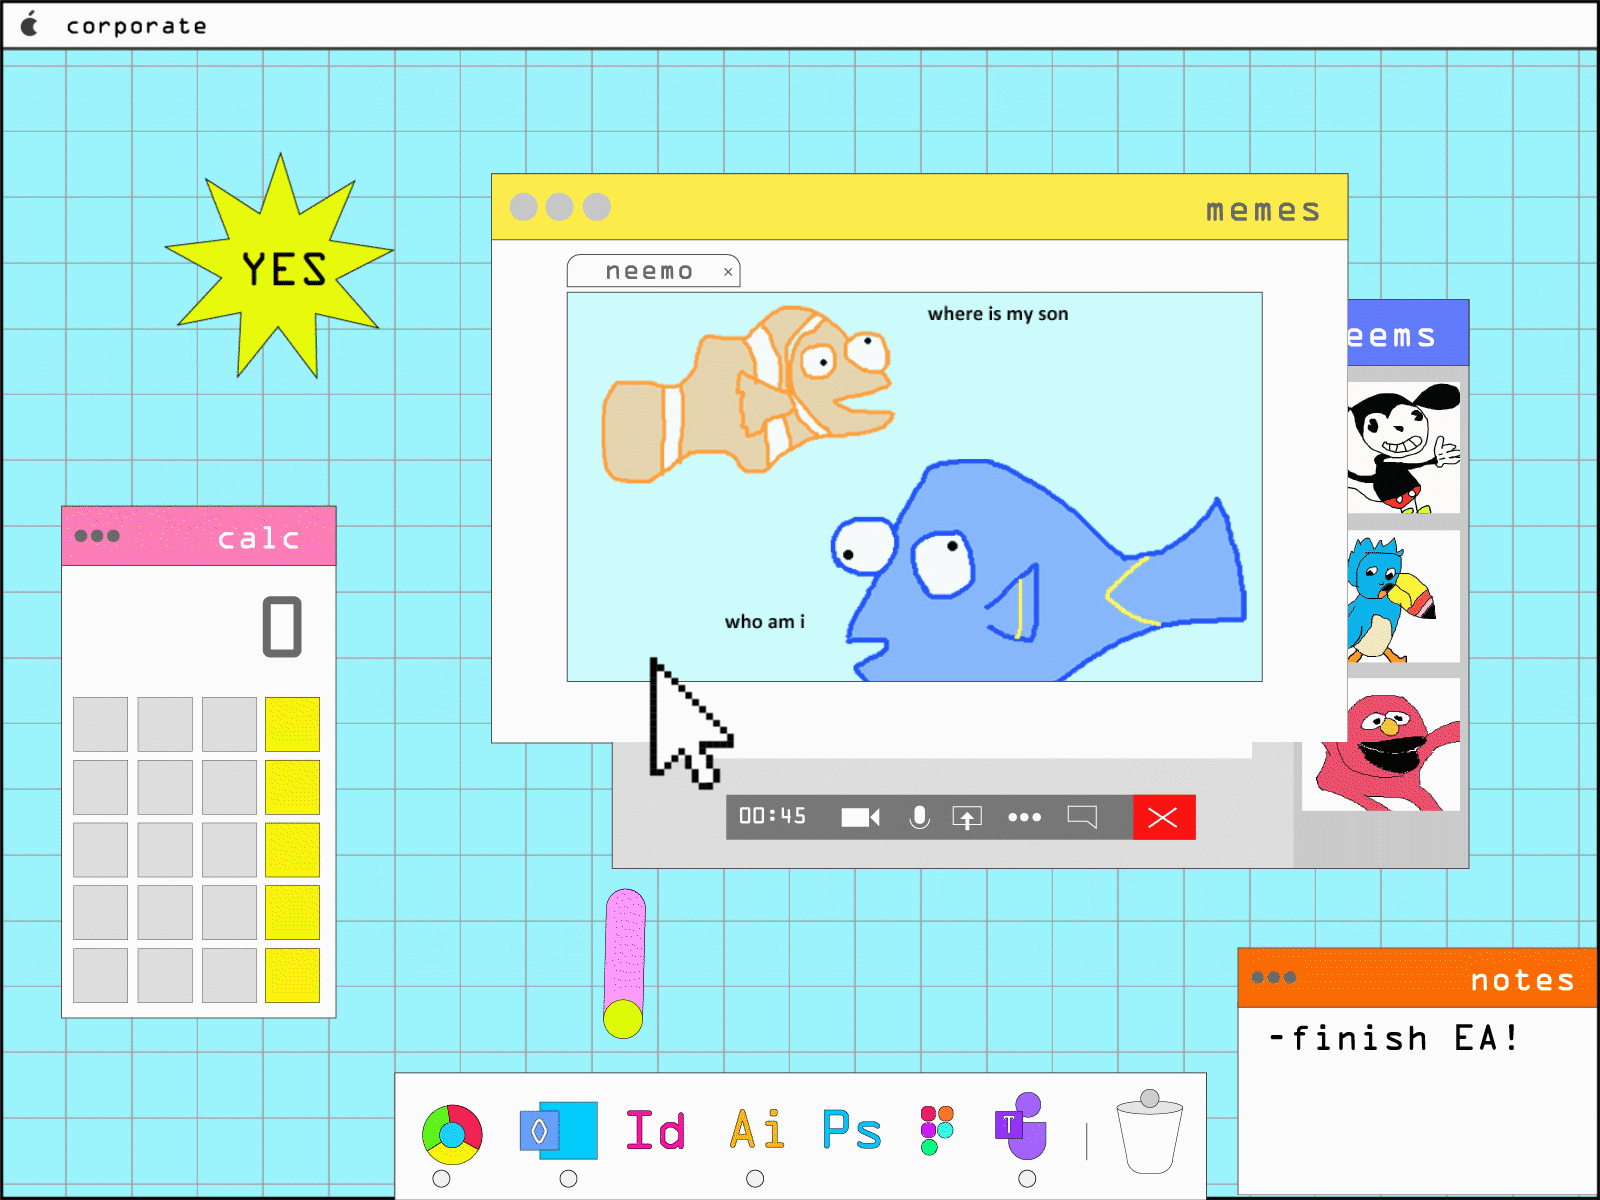Click the calc window's three-dot controls
This screenshot has width=1600, height=1200.
[x=97, y=536]
